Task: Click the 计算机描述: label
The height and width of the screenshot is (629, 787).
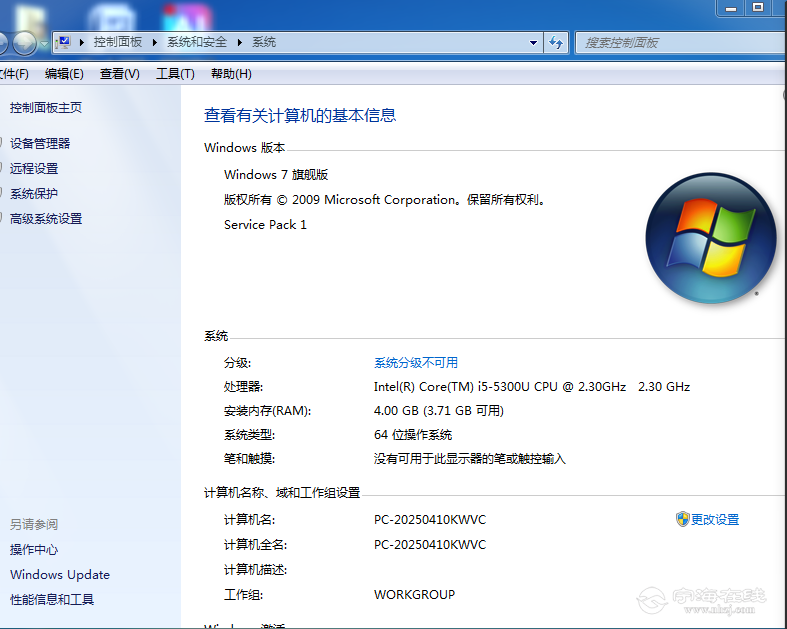Action: pyautogui.click(x=255, y=570)
